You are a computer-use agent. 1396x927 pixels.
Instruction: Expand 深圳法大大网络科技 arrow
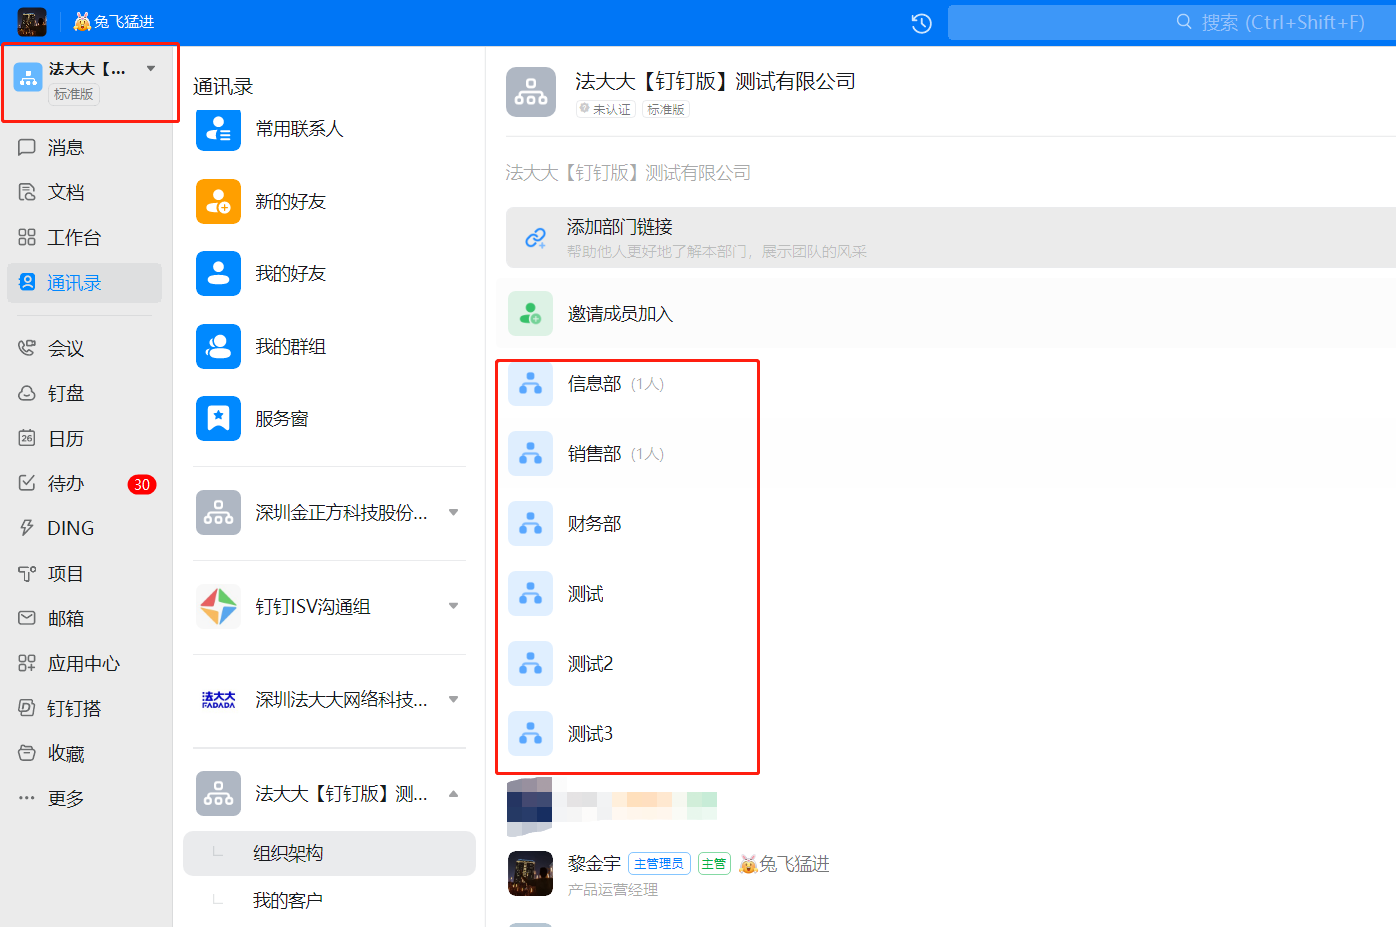(453, 699)
